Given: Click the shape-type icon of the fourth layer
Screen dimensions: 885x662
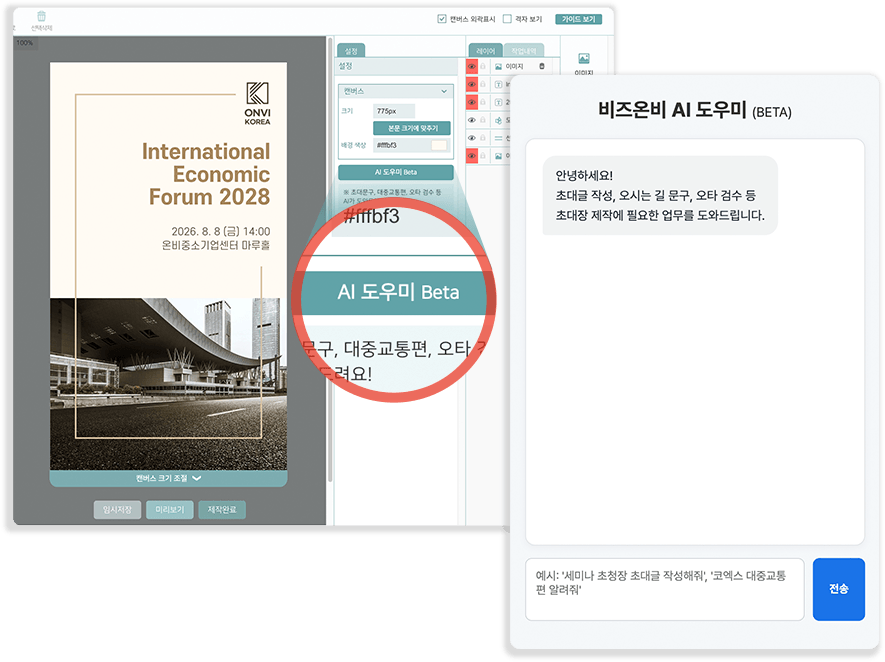Looking at the screenshot, I should coord(498,120).
